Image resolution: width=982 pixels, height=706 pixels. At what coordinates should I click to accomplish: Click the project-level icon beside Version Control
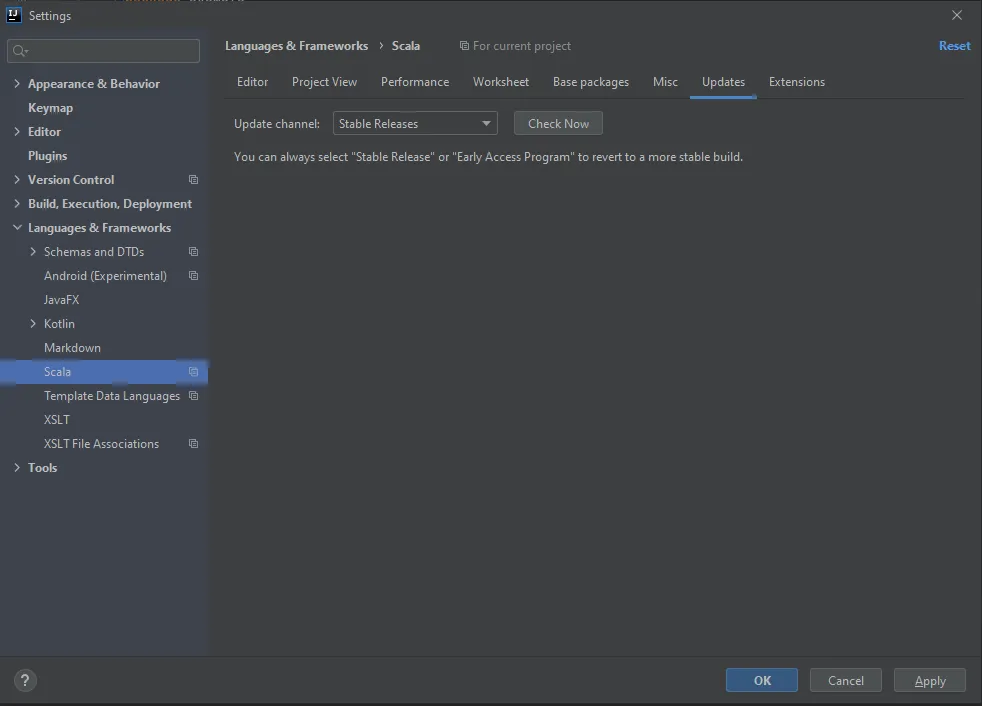[194, 180]
